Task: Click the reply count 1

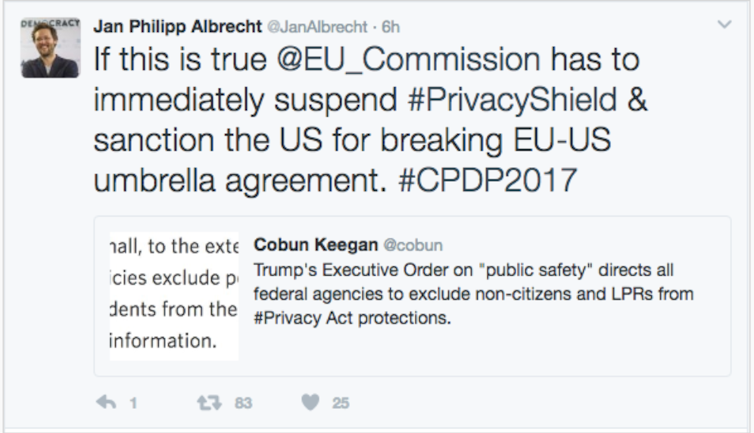Action: tap(133, 404)
